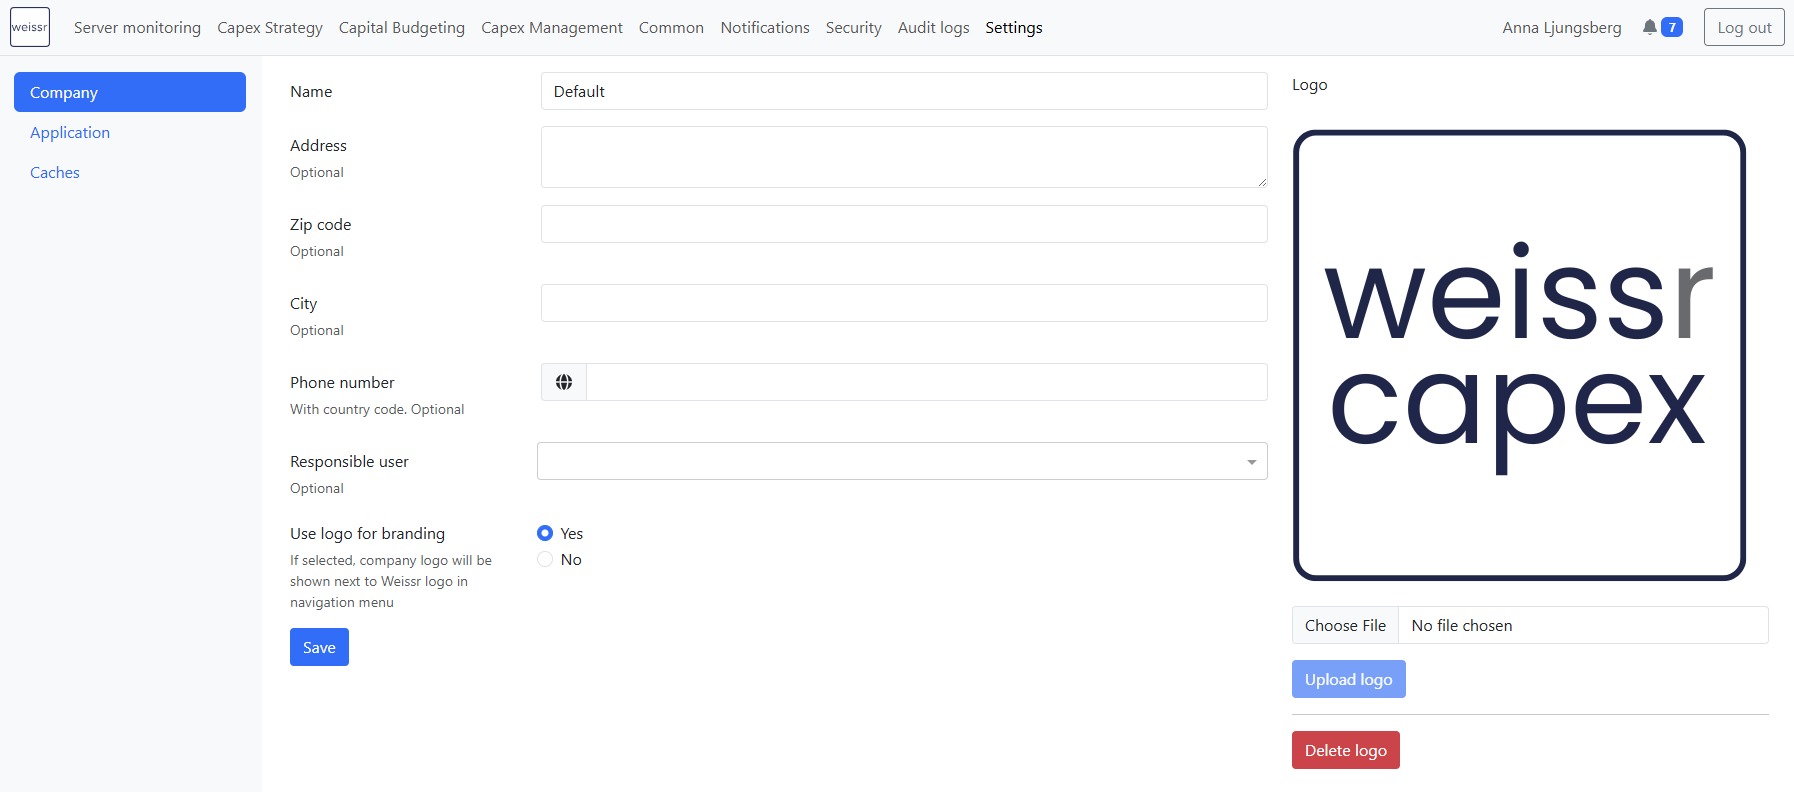Open Audit logs menu
1794x792 pixels.
(x=934, y=27)
